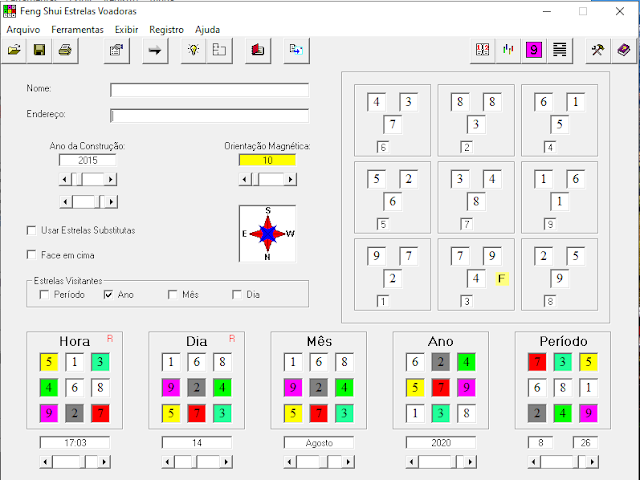640x480 pixels.
Task: Move Hora back with its left arrow
Action: (45, 462)
